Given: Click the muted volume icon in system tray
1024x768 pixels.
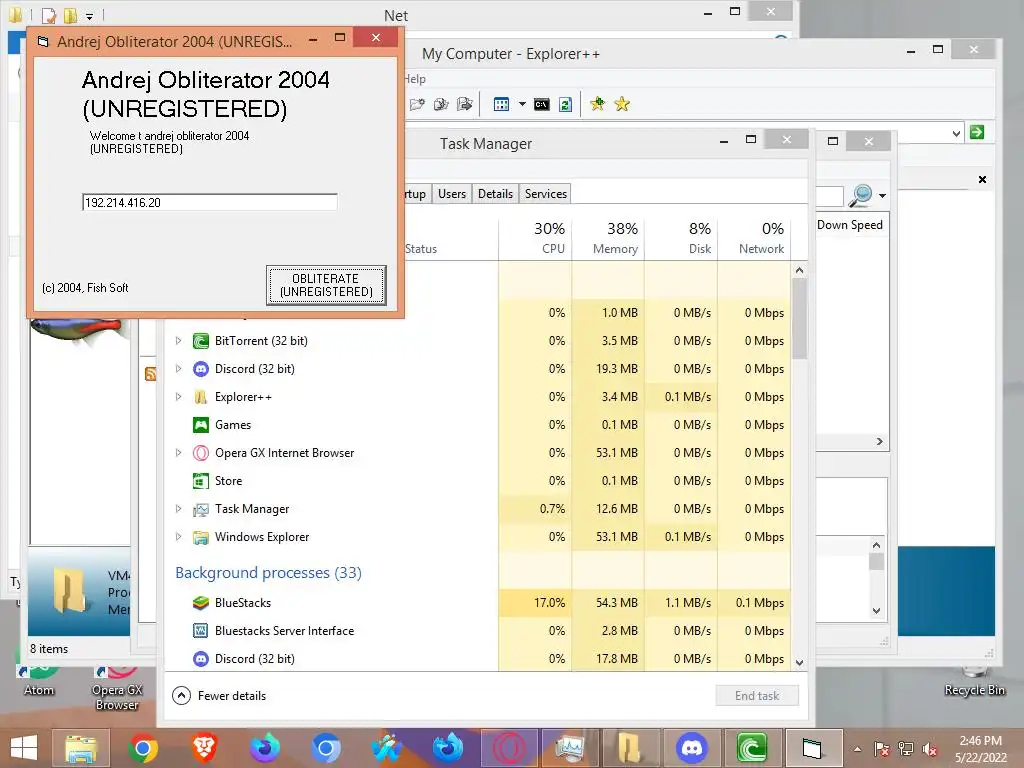Looking at the screenshot, I should (x=930, y=749).
